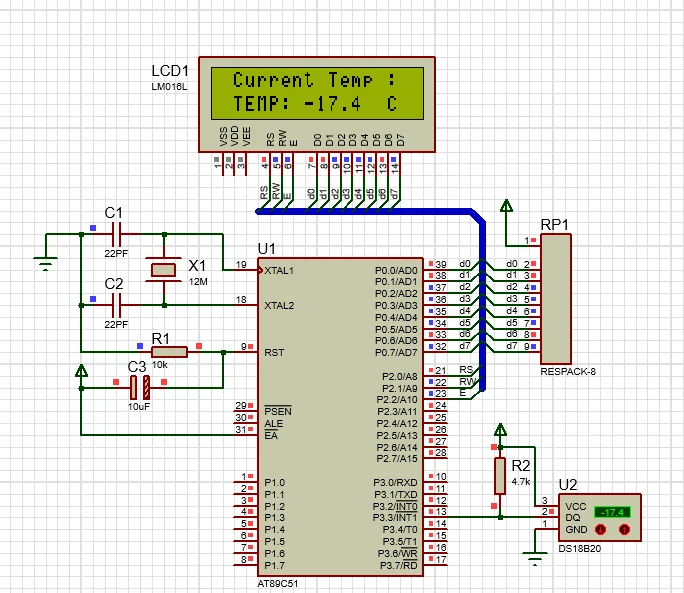Select the C1 capacitor symbol
Viewport: 684px width, 593px height.
(116, 234)
